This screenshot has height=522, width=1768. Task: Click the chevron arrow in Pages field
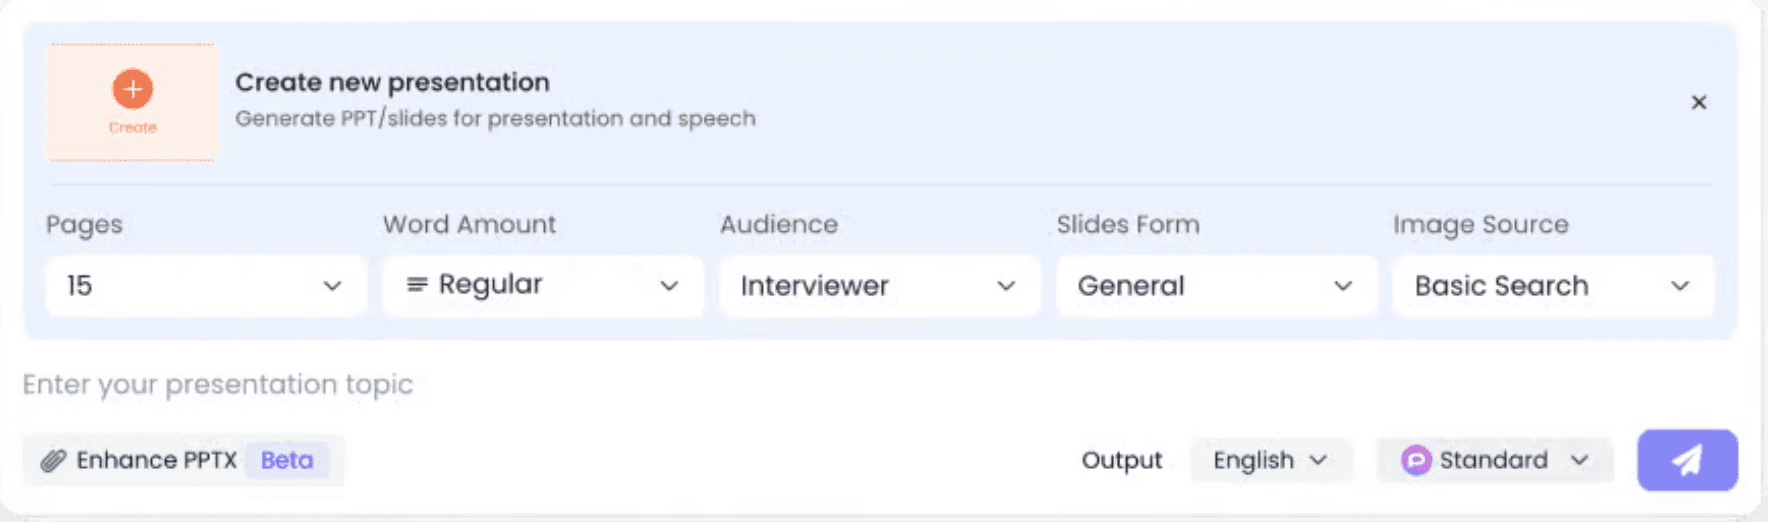coord(332,286)
